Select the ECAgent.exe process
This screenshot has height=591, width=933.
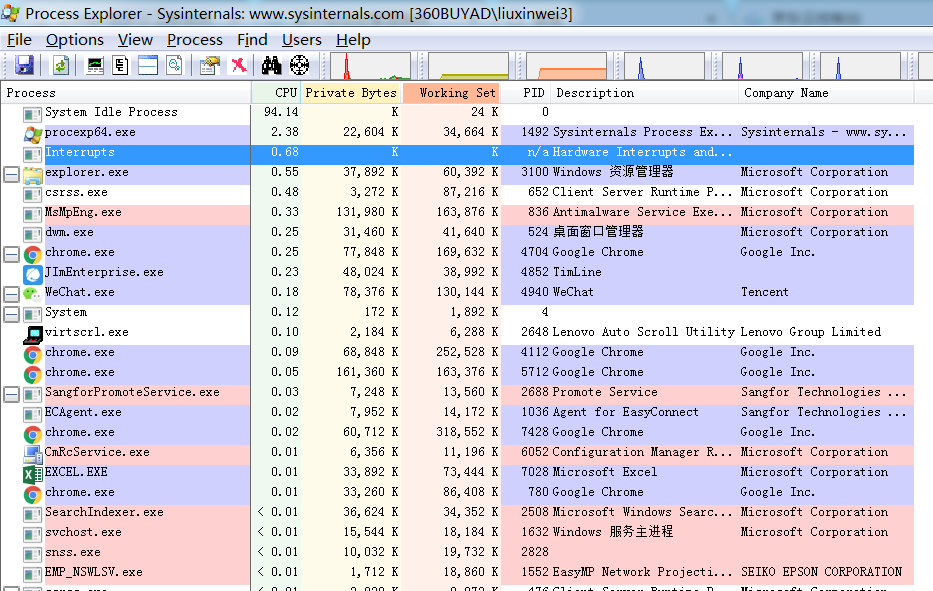(x=457, y=412)
